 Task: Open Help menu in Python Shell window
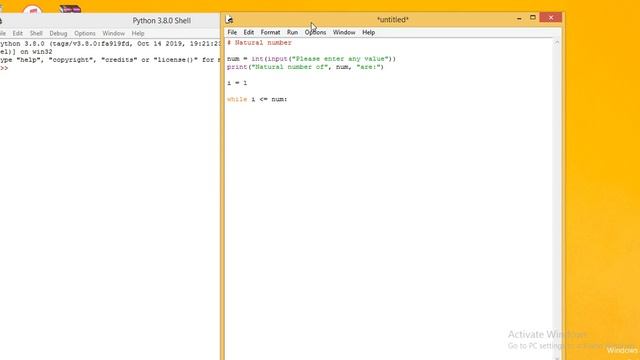click(138, 33)
